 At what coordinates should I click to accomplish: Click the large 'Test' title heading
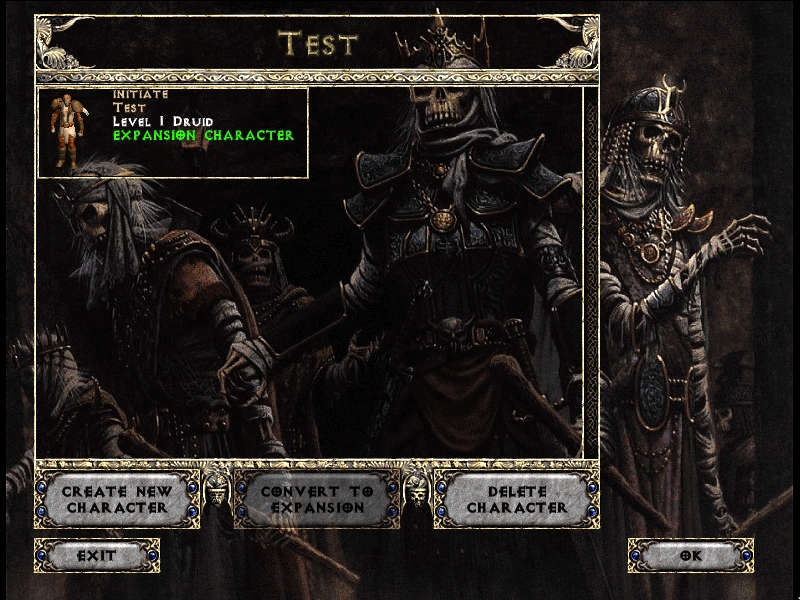pyautogui.click(x=317, y=43)
